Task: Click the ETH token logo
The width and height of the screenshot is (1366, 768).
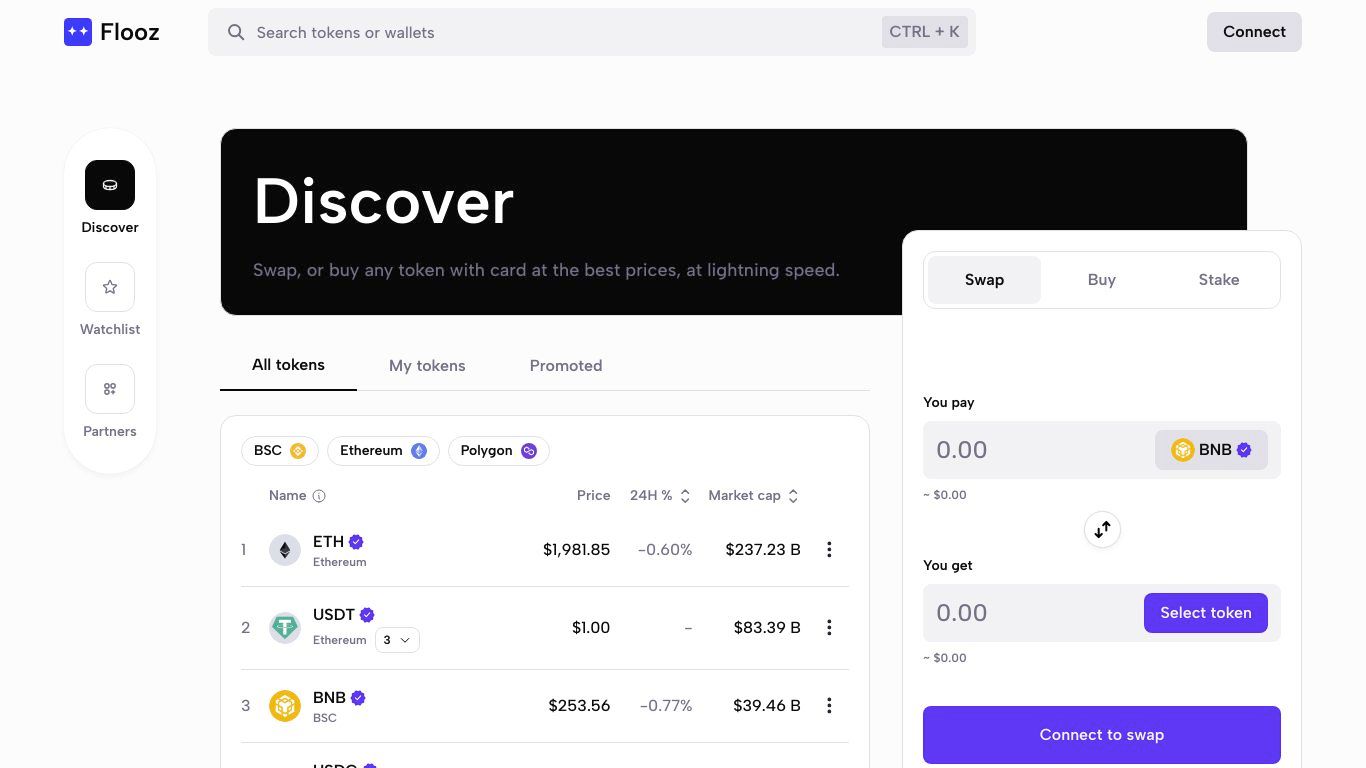Action: point(285,550)
